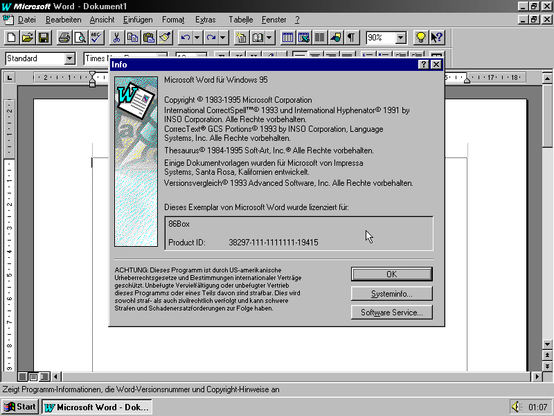554x416 pixels.
Task: Click the AutoFormat toolbar icon
Action: click(x=241, y=37)
